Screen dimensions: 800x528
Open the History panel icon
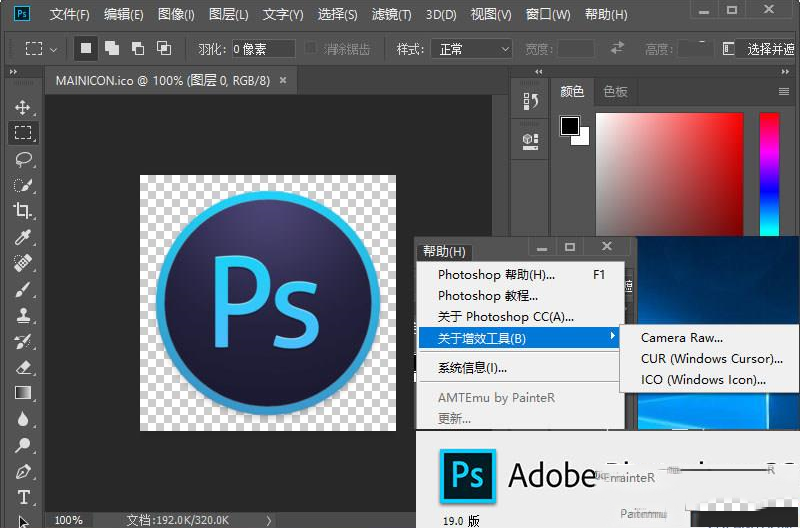click(x=531, y=102)
